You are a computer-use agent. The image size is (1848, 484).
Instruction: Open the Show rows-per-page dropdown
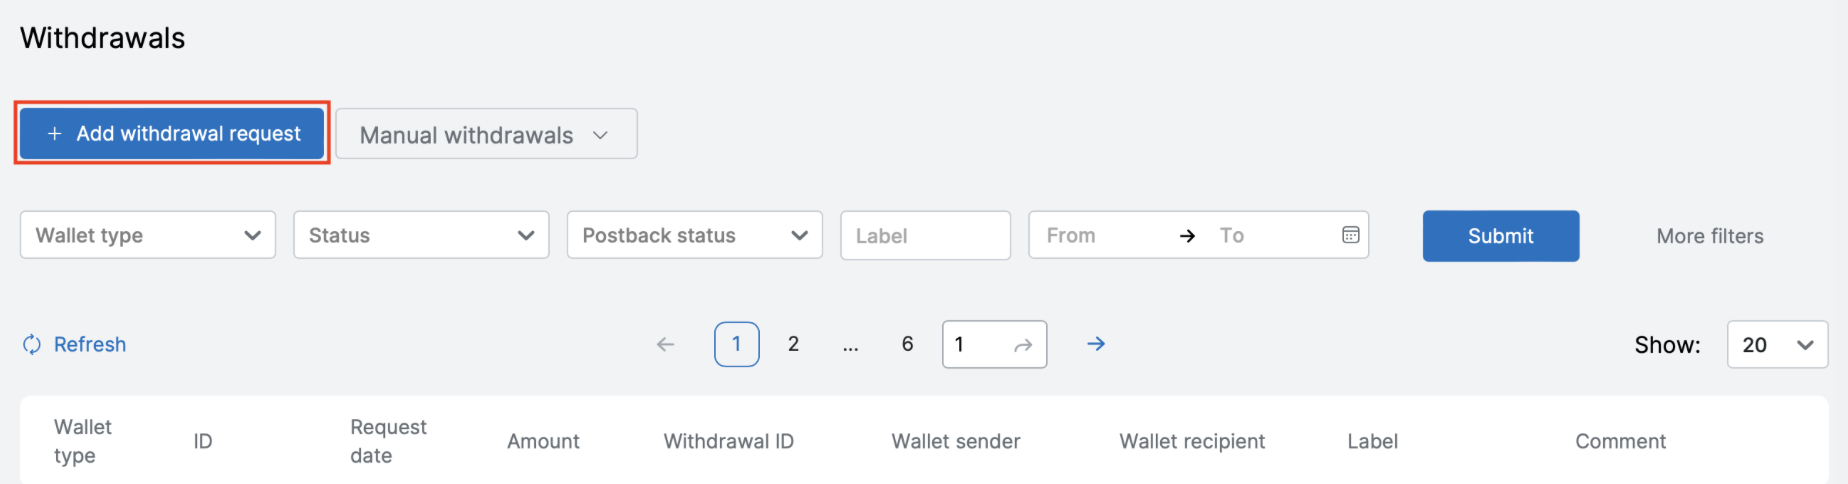1777,345
